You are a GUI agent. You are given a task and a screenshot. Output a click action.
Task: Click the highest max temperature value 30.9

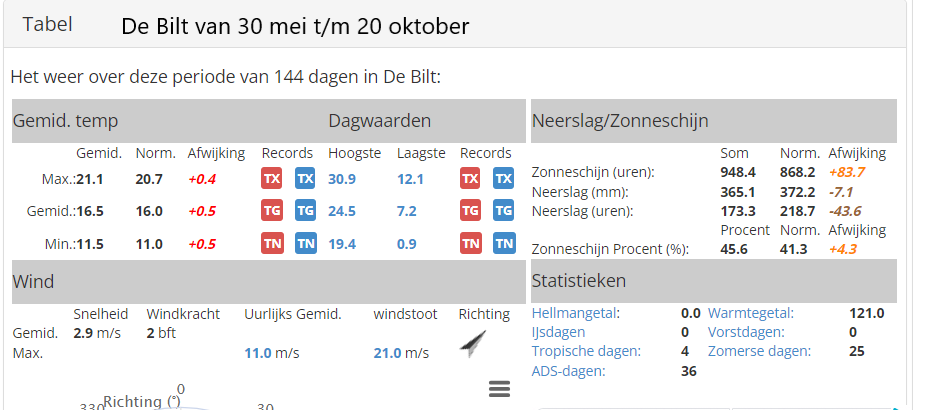coord(344,179)
